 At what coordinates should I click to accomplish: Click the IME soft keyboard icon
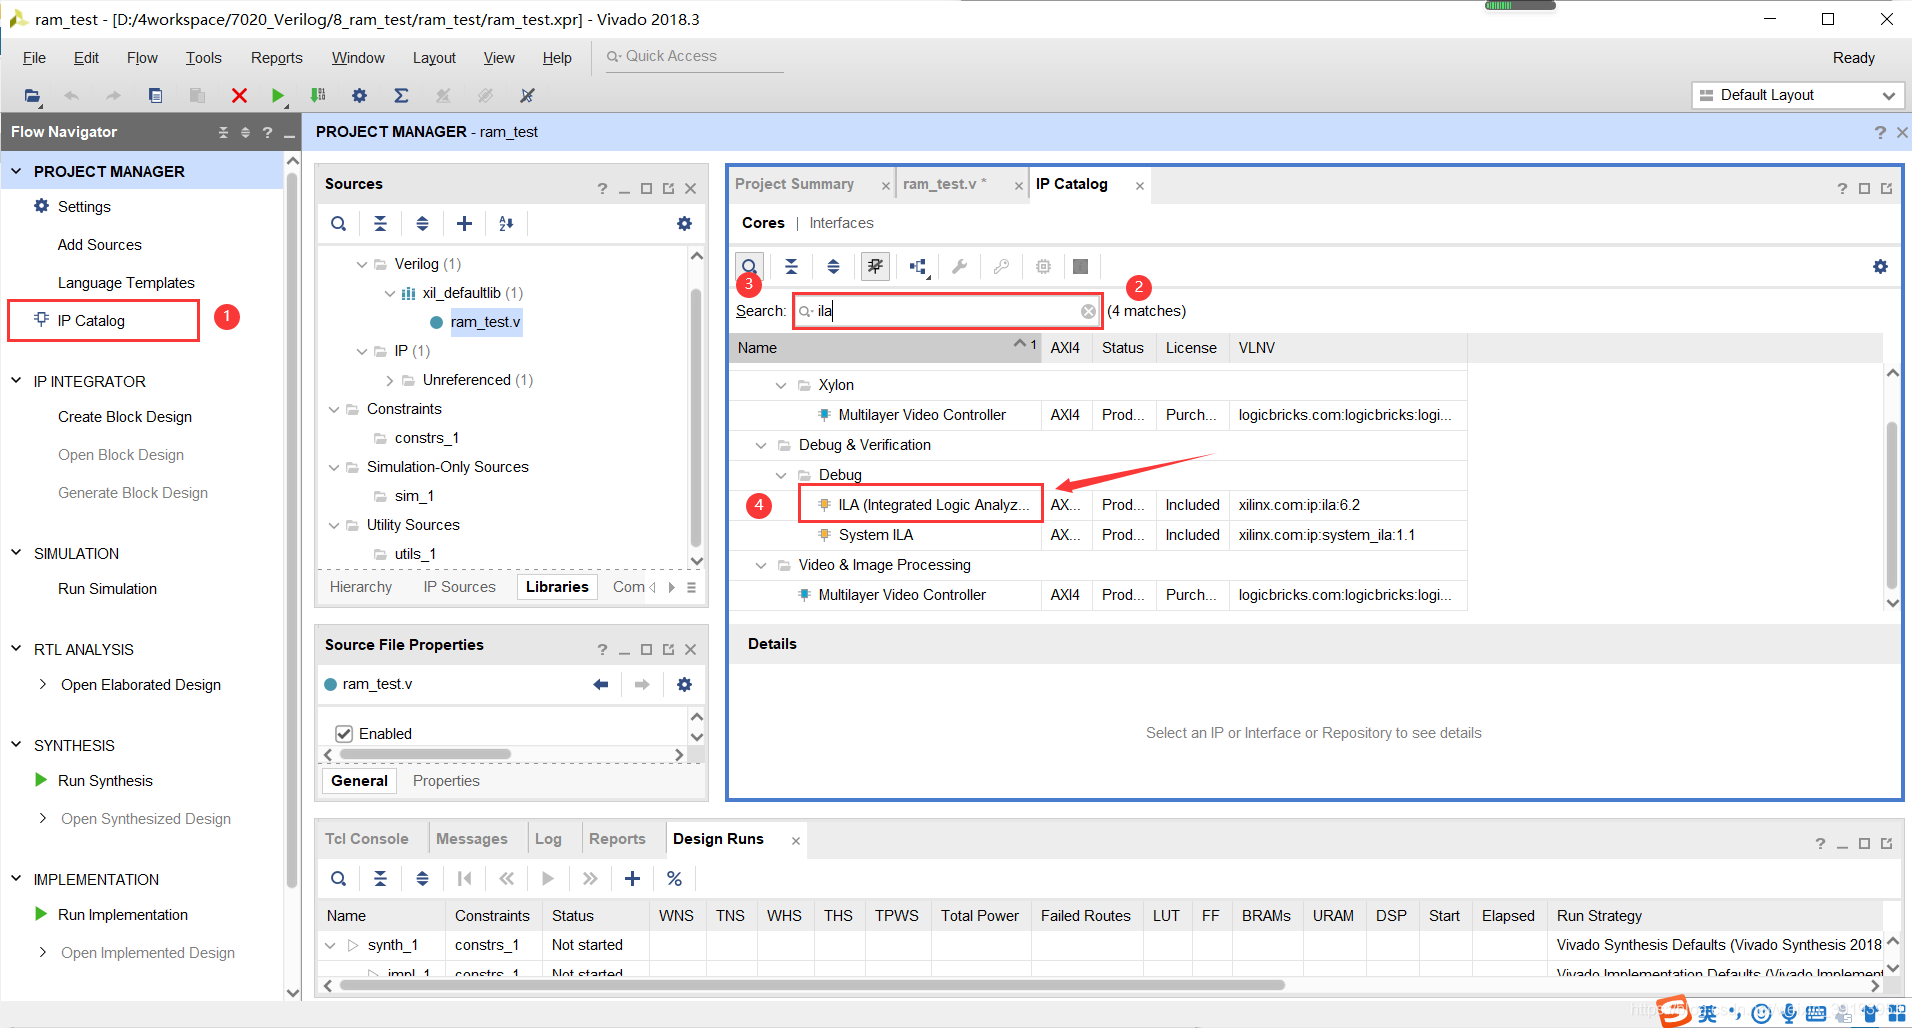pyautogui.click(x=1816, y=1013)
